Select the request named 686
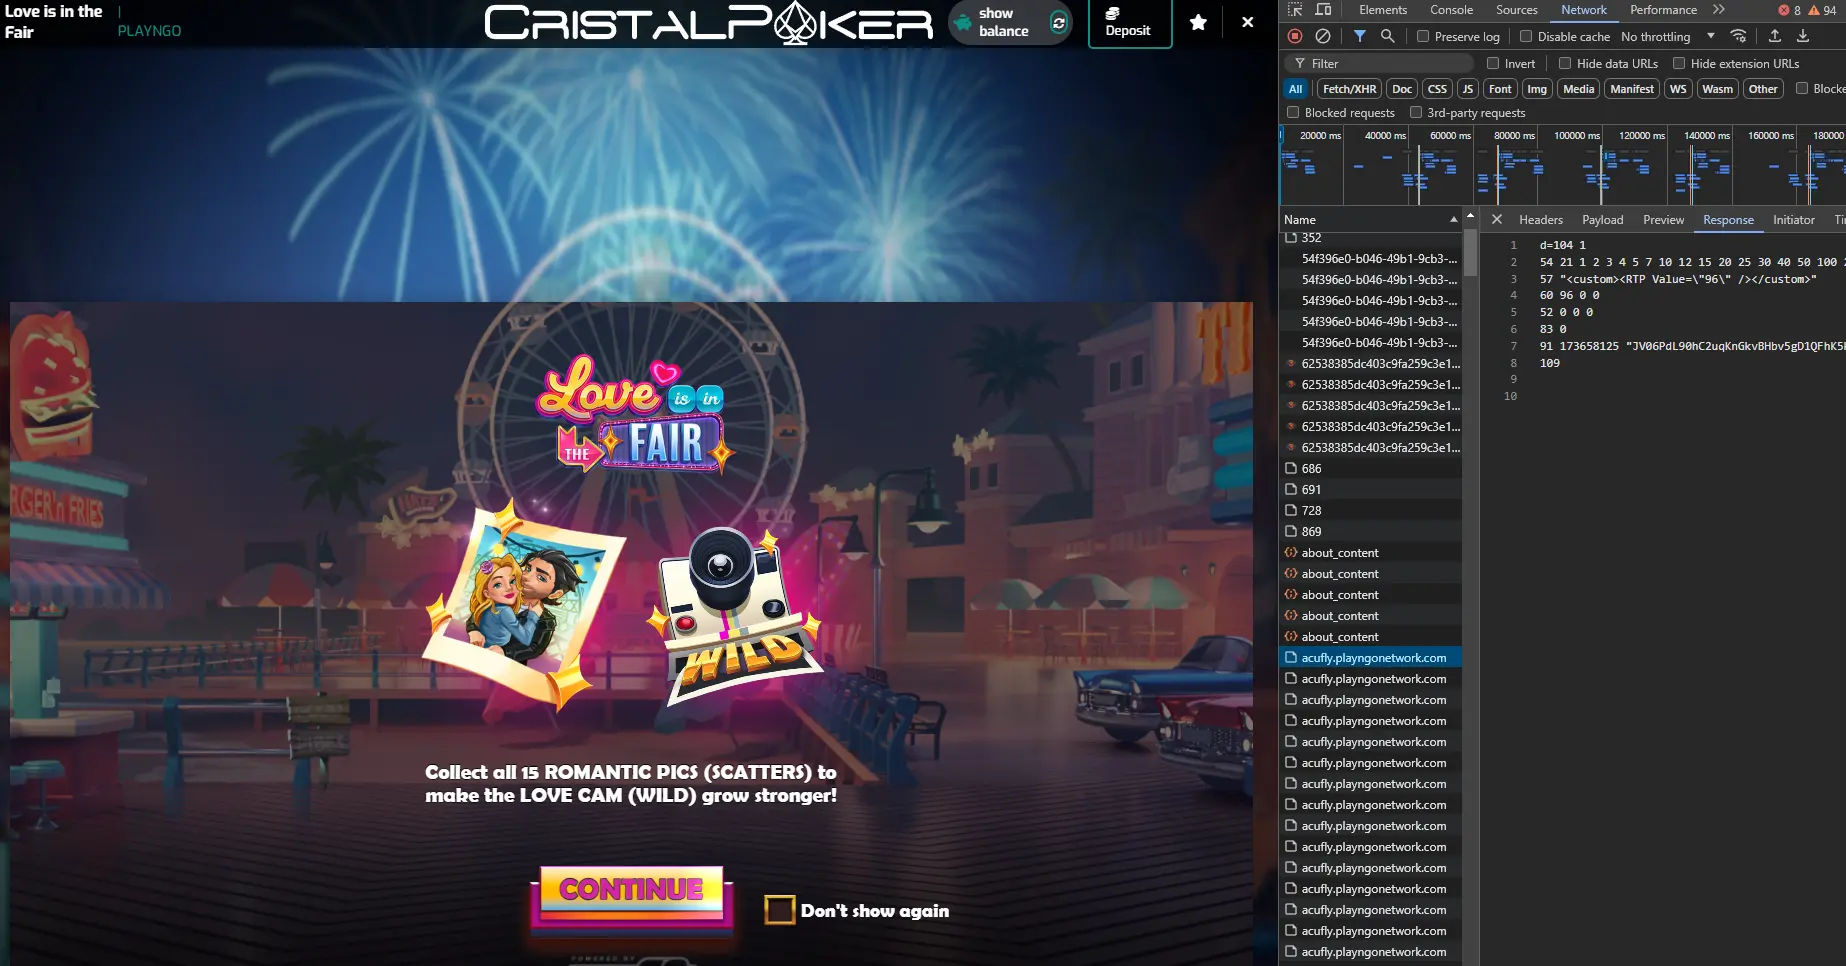 point(1370,468)
